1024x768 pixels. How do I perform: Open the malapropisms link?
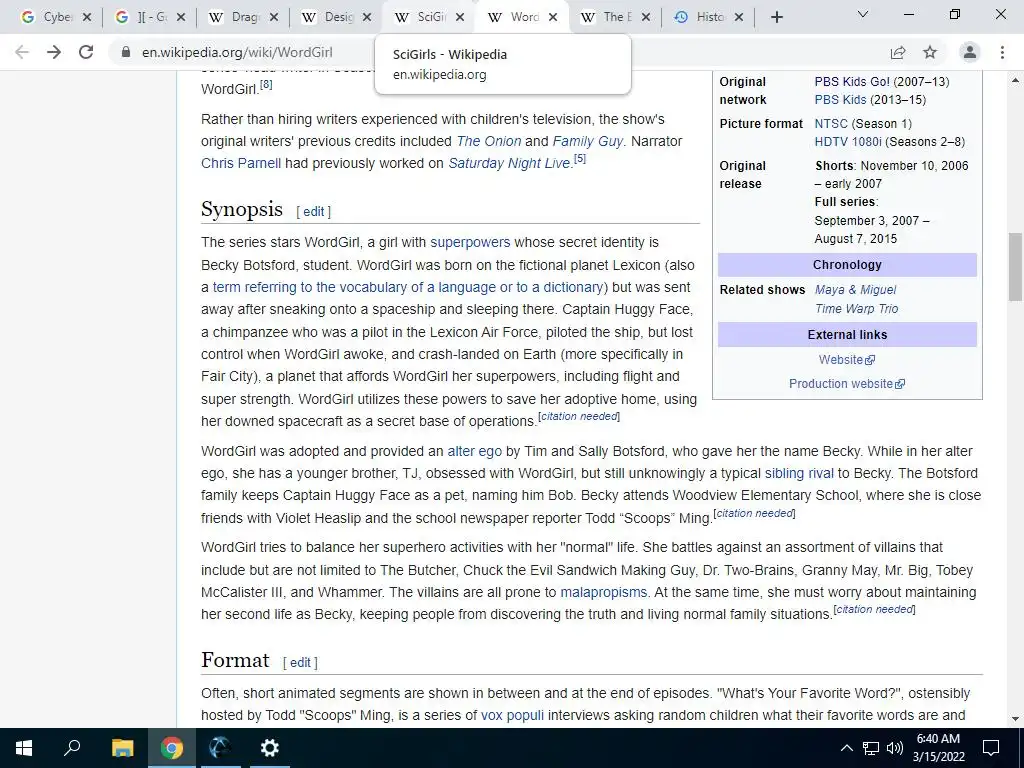click(603, 592)
